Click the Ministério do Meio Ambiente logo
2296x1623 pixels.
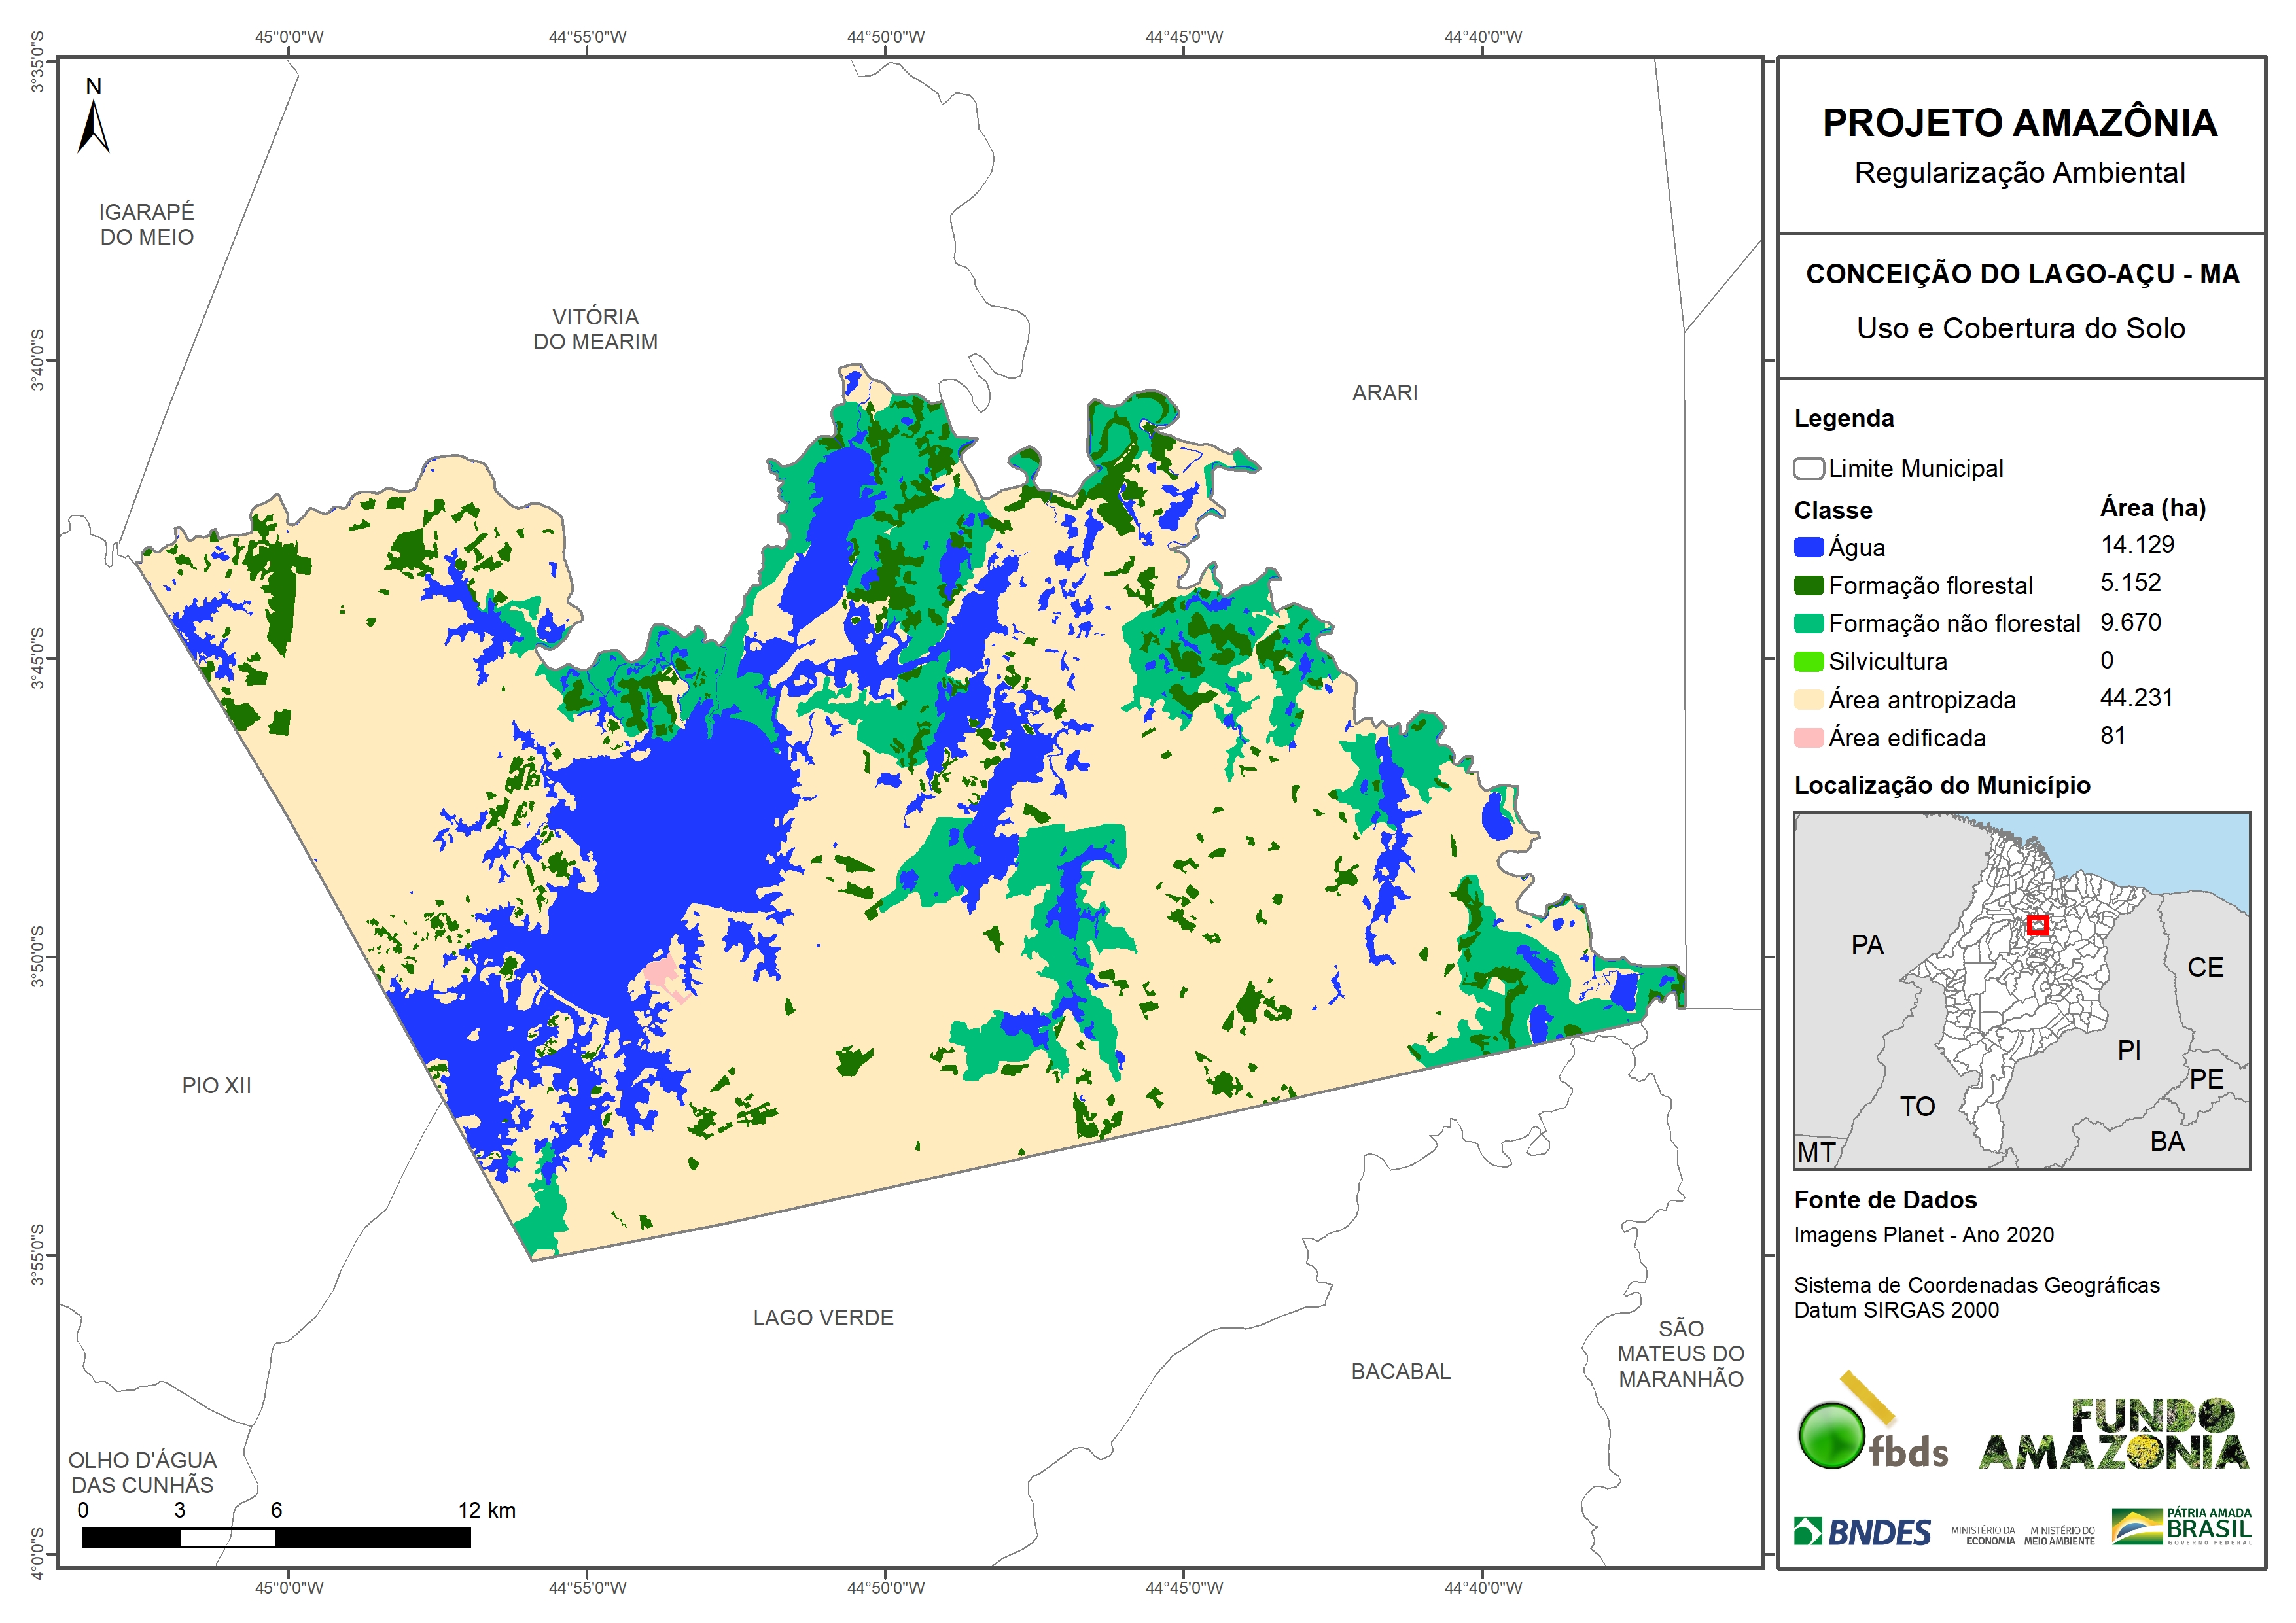[x=2059, y=1535]
